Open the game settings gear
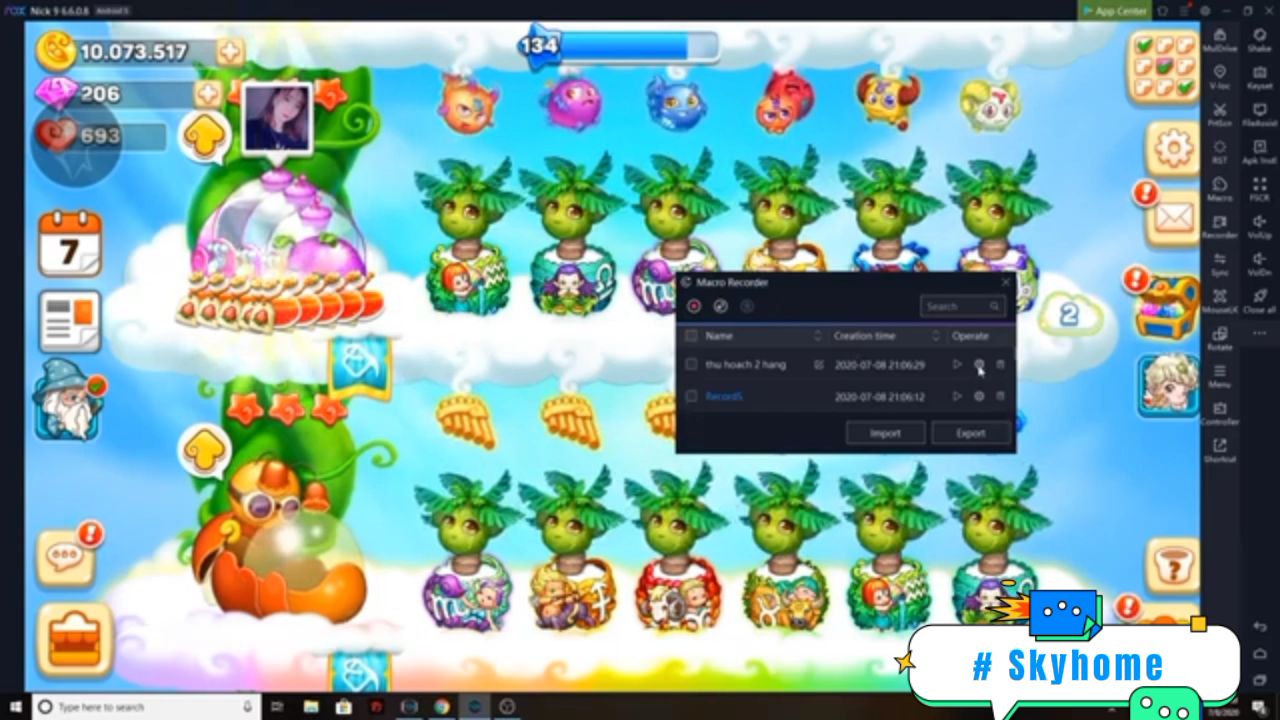Viewport: 1280px width, 720px height. pos(1171,148)
